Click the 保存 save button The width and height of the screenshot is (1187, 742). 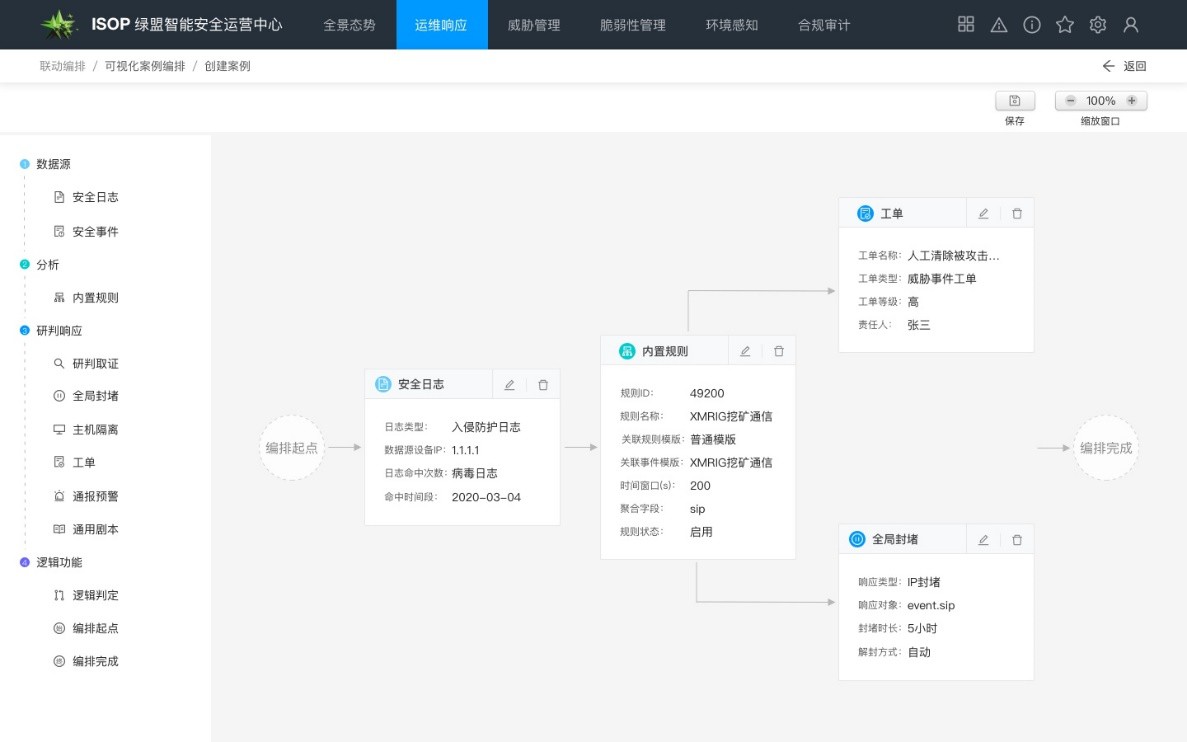click(x=1014, y=101)
